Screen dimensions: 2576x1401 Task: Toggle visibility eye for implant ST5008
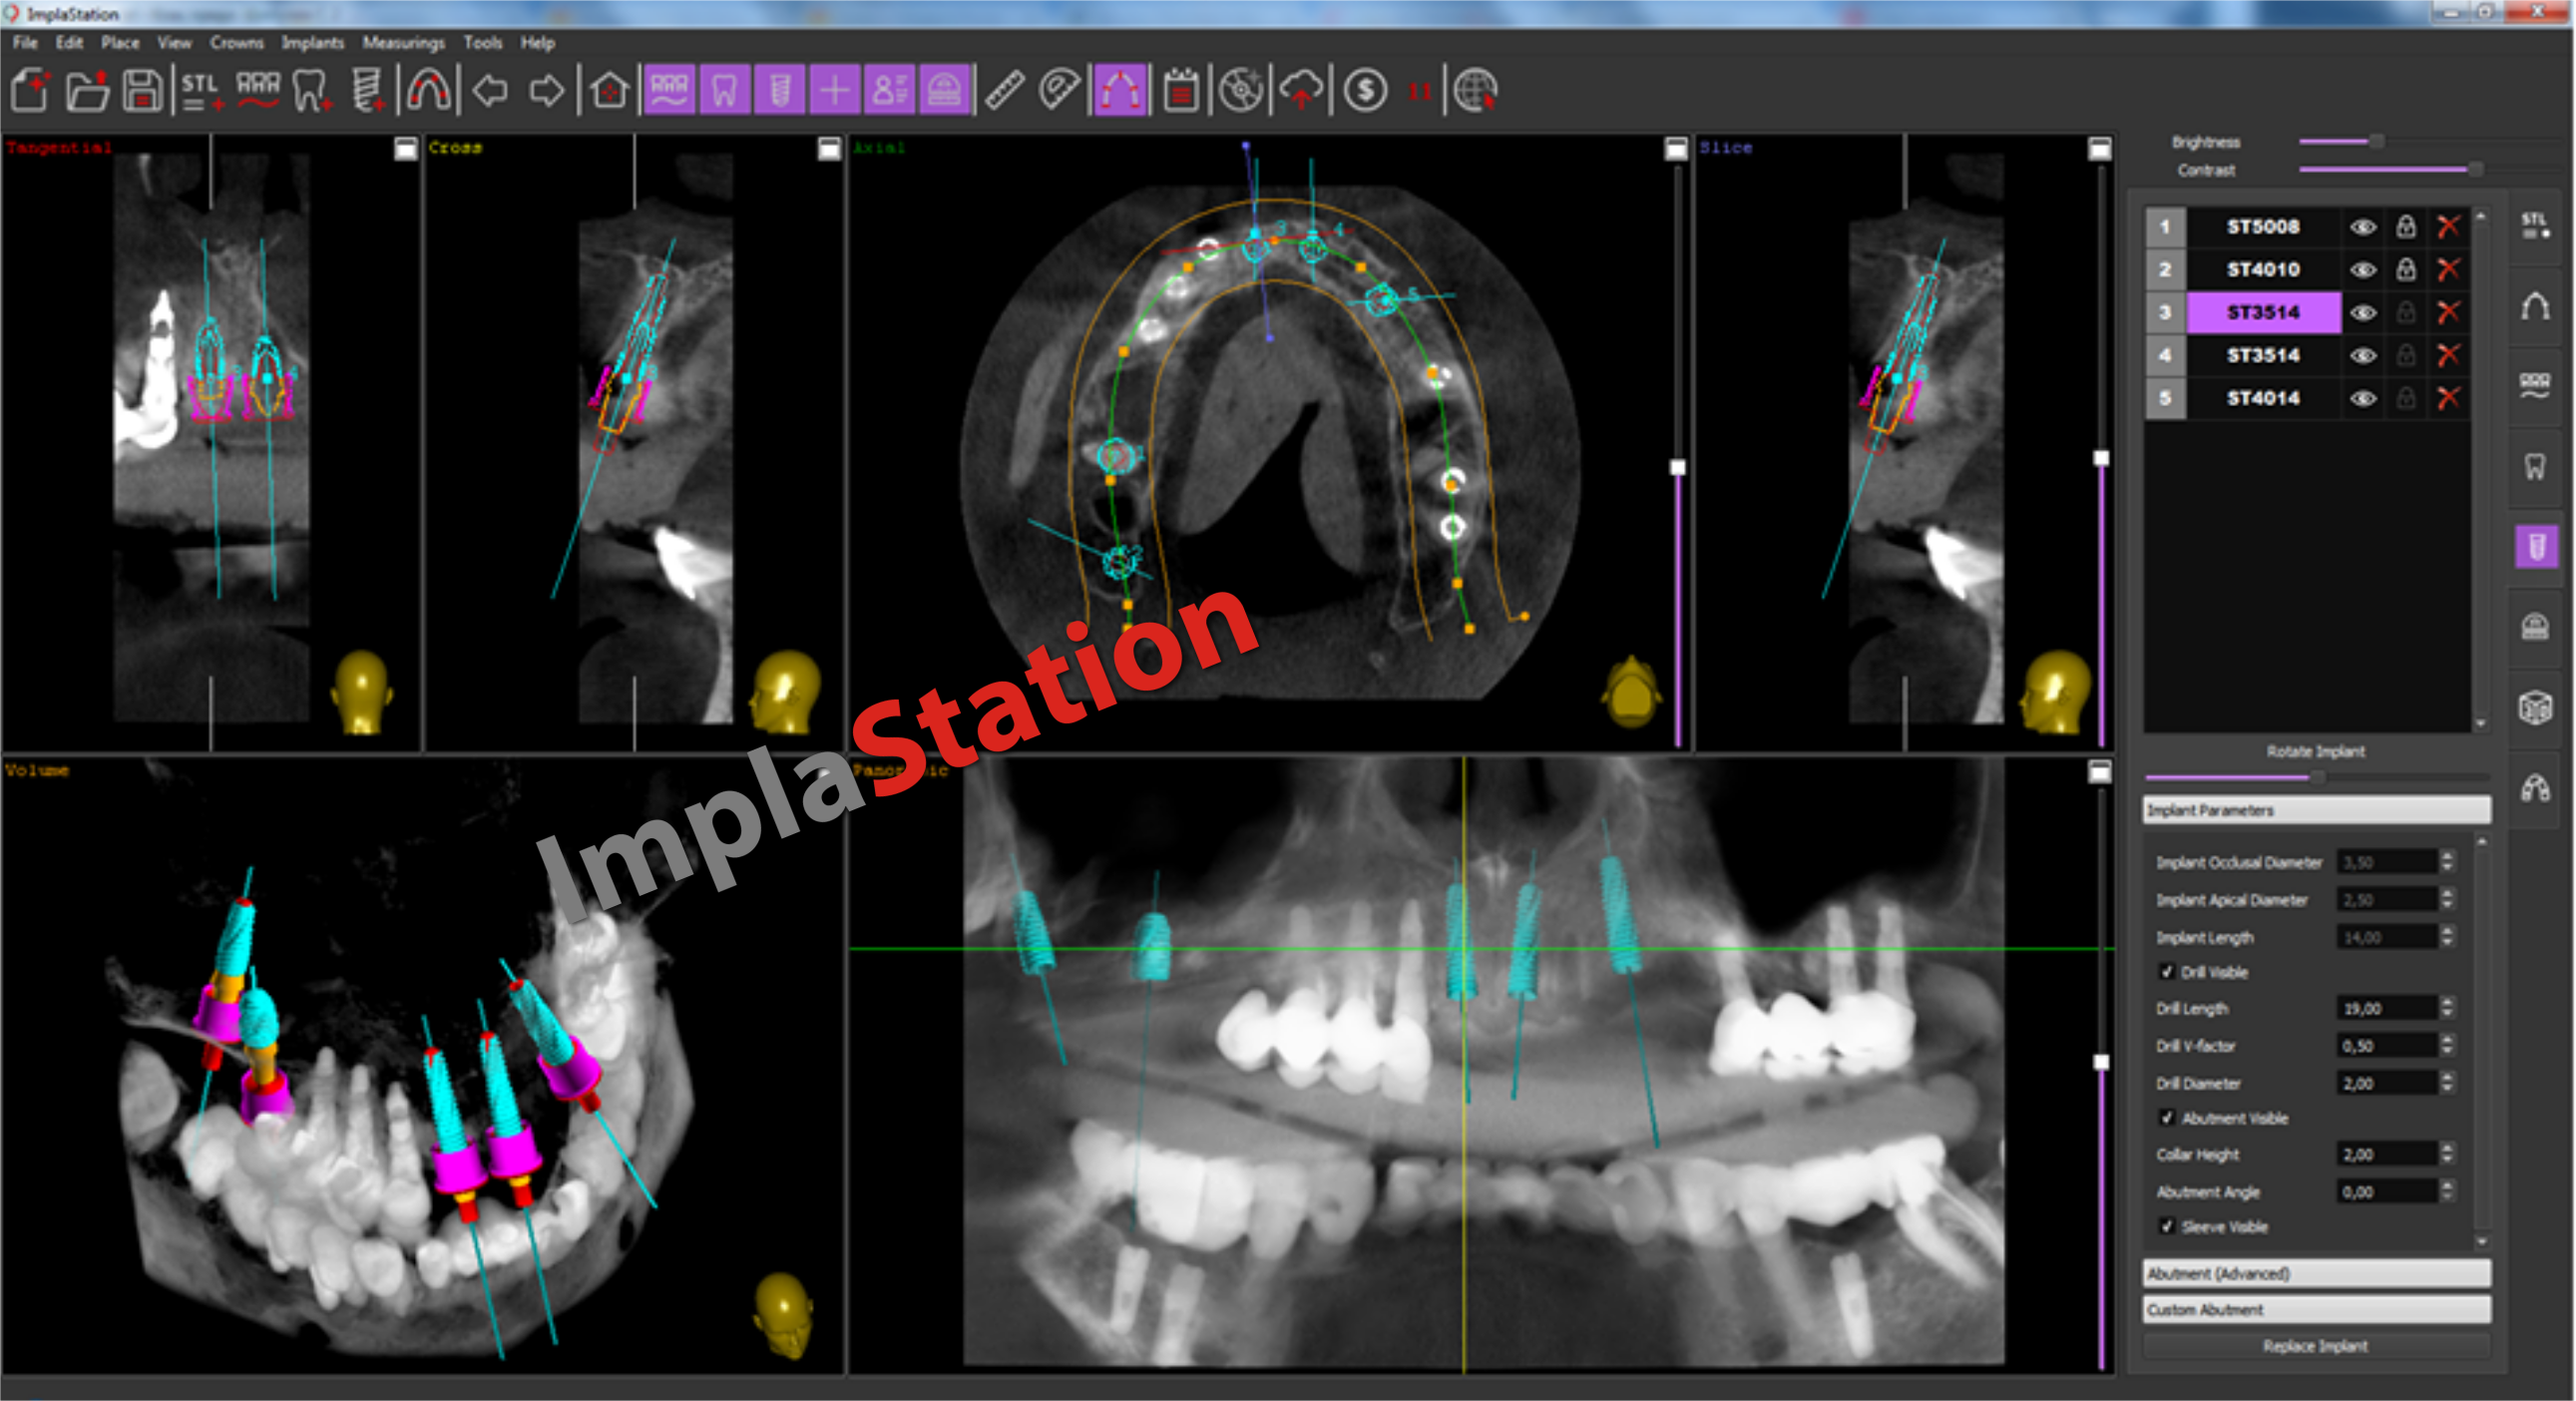(x=2363, y=227)
